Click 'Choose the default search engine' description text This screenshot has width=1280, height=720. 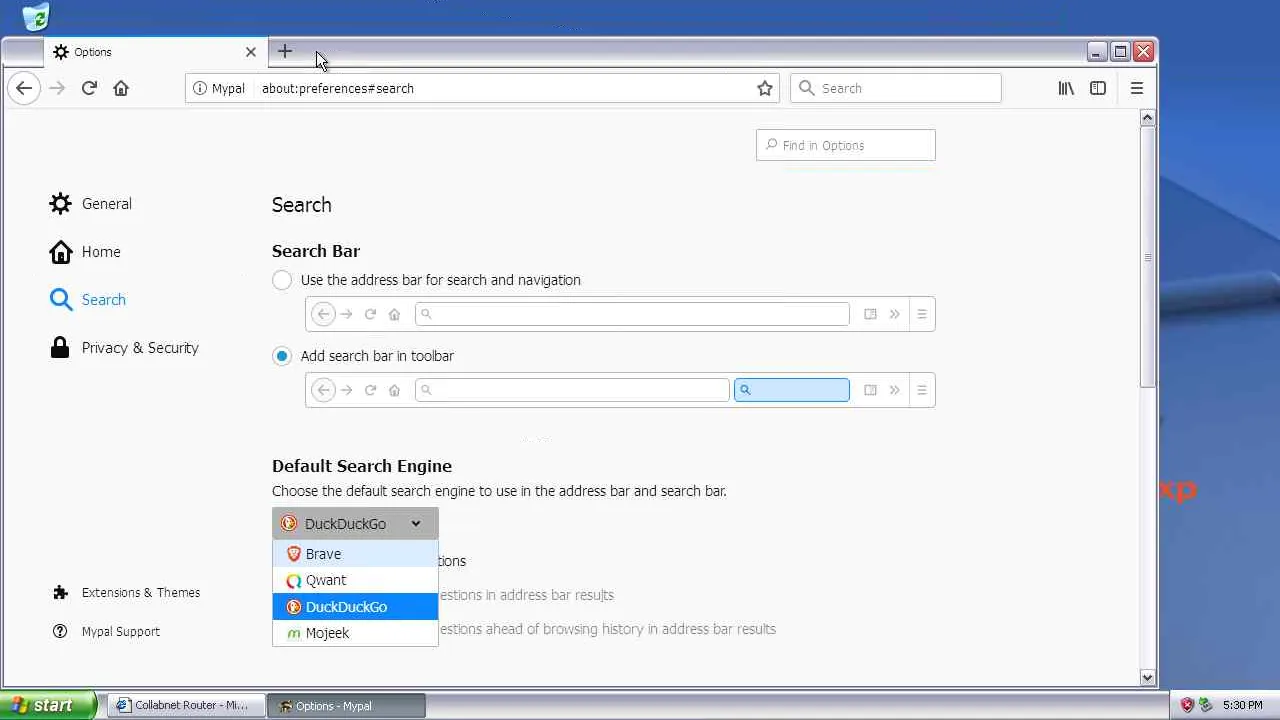point(499,491)
